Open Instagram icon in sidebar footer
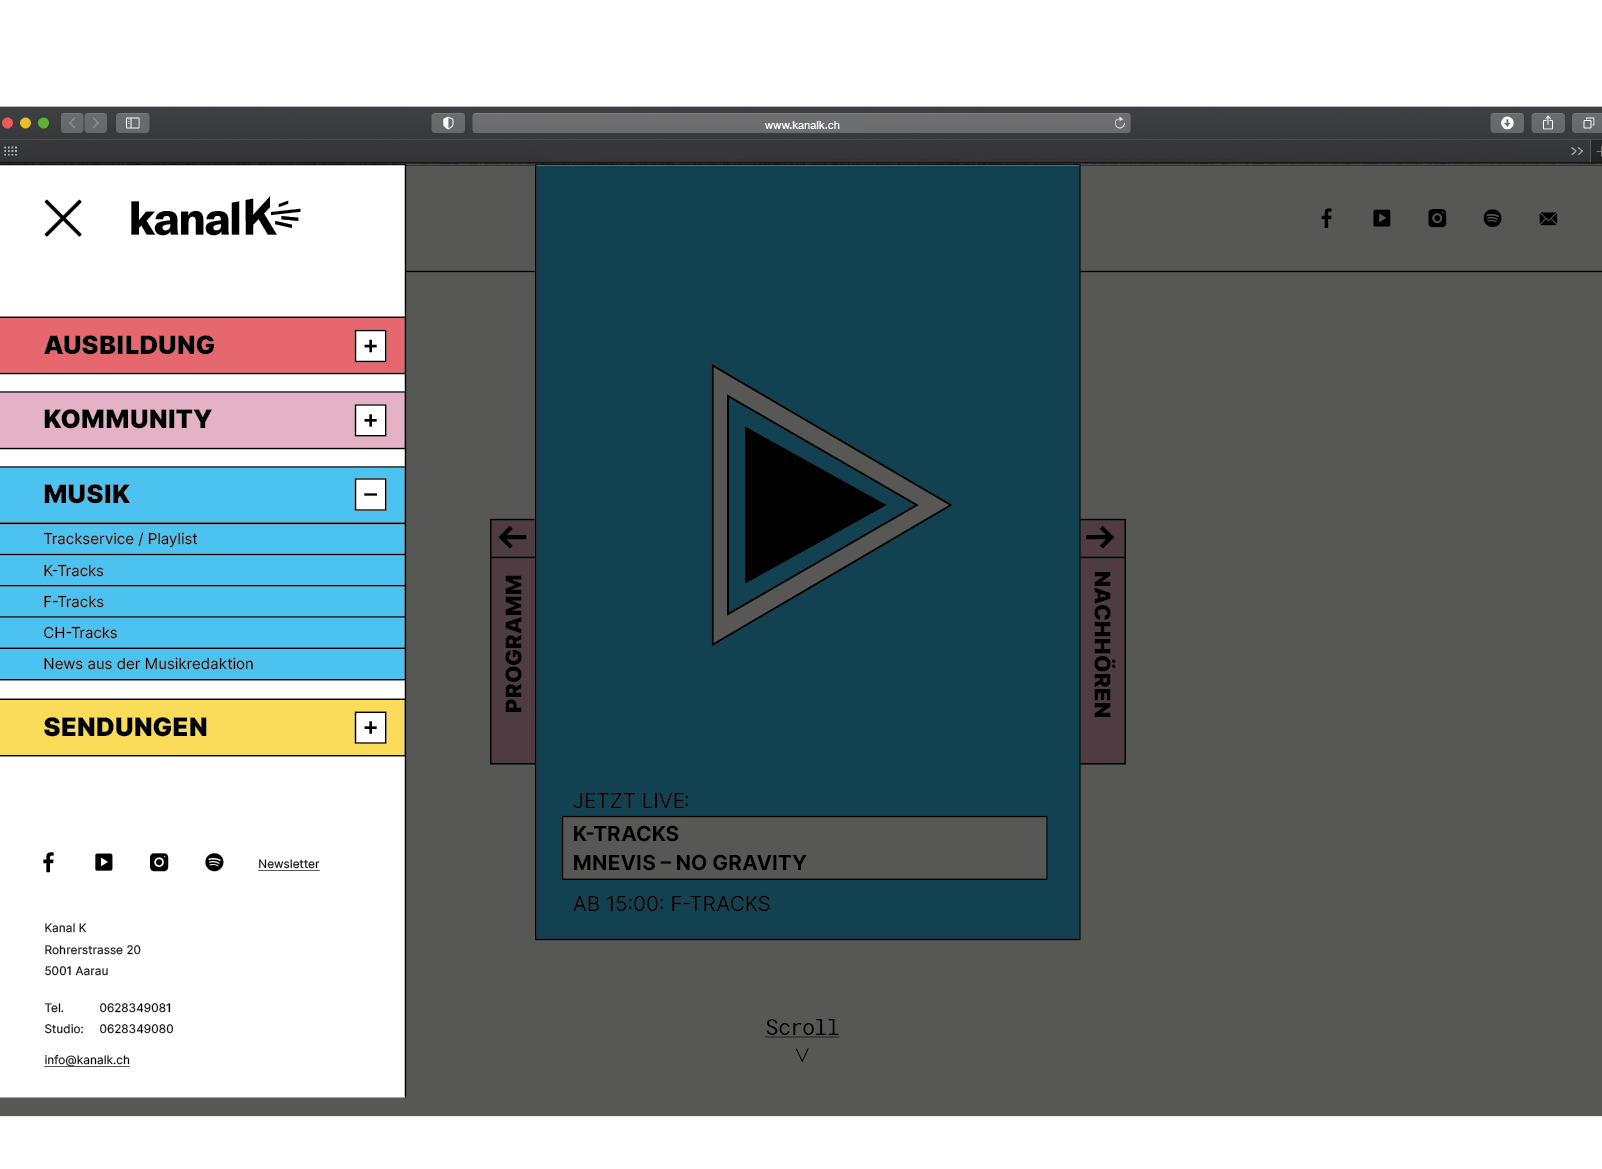1602x1169 pixels. point(159,862)
